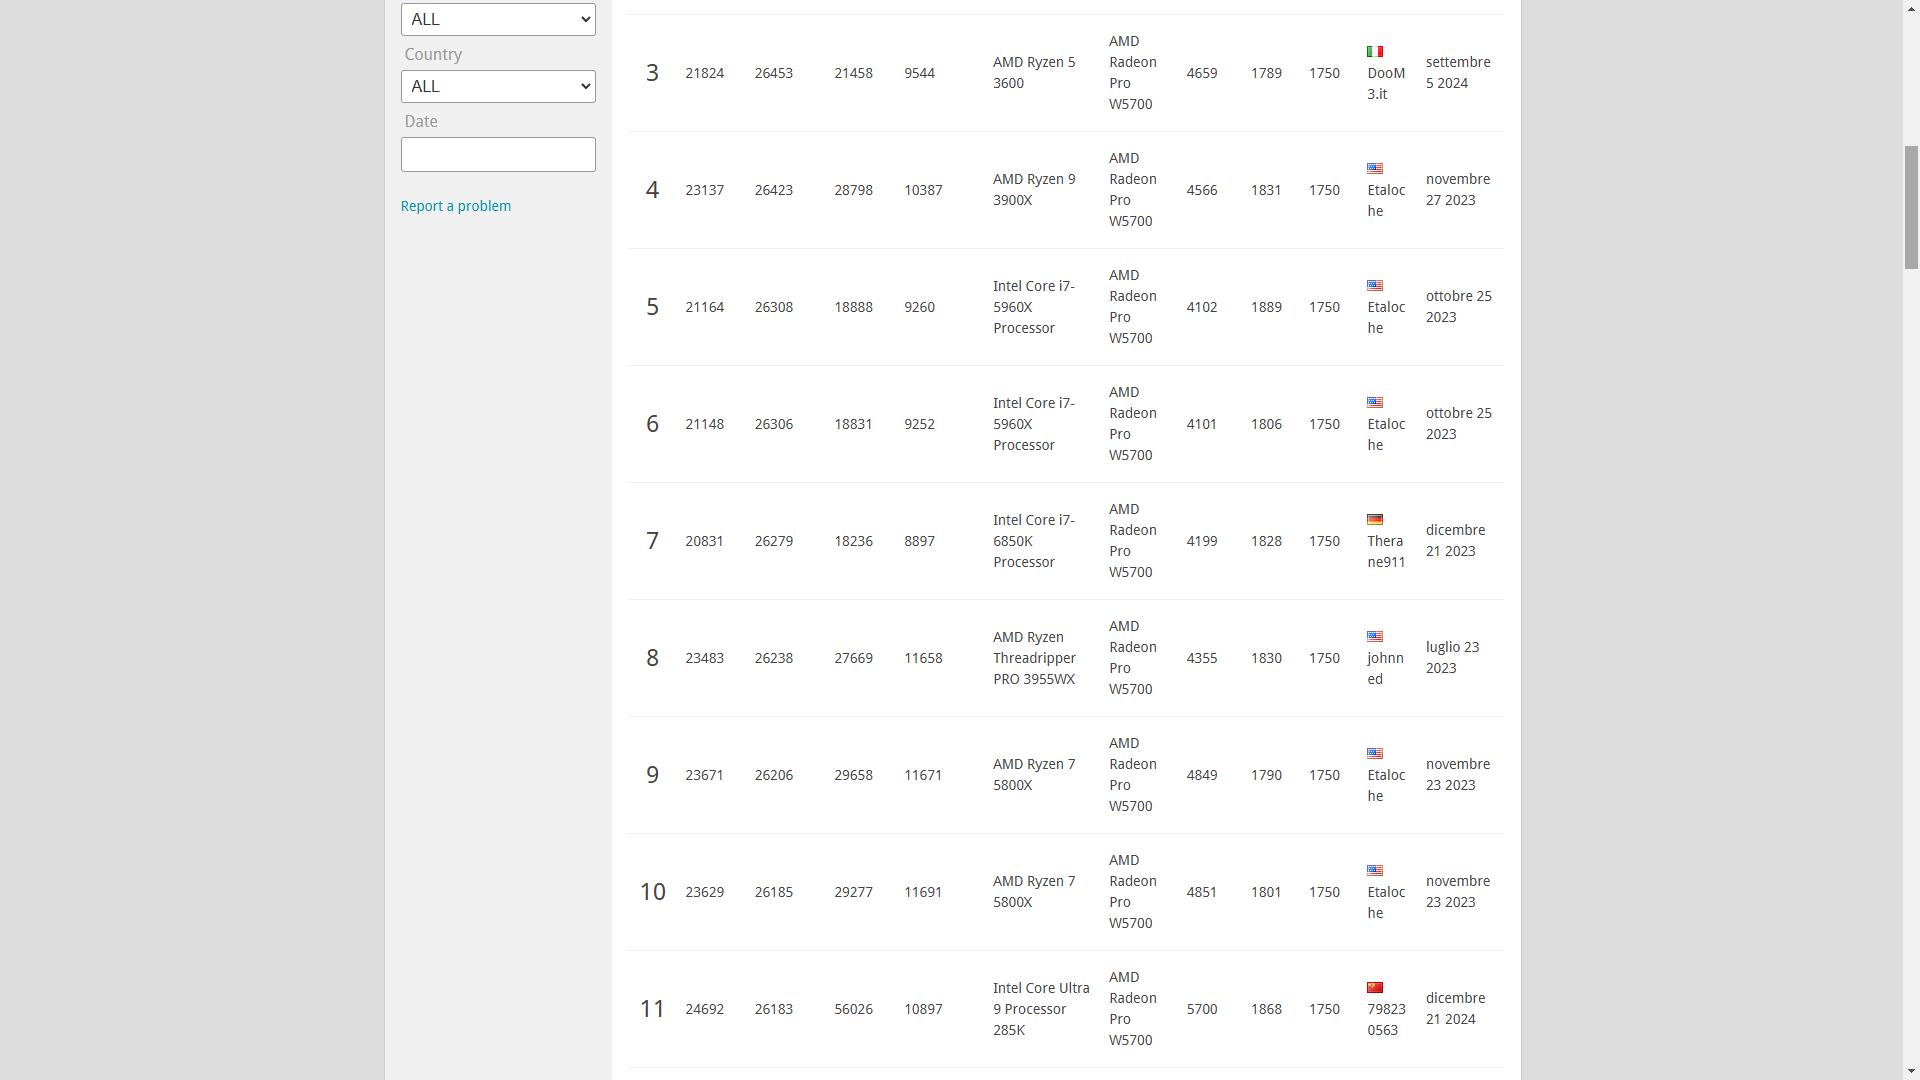This screenshot has width=1920, height=1080.
Task: Click AMD Radeon Pro W5700 in rank 3 row
Action: tap(1132, 73)
